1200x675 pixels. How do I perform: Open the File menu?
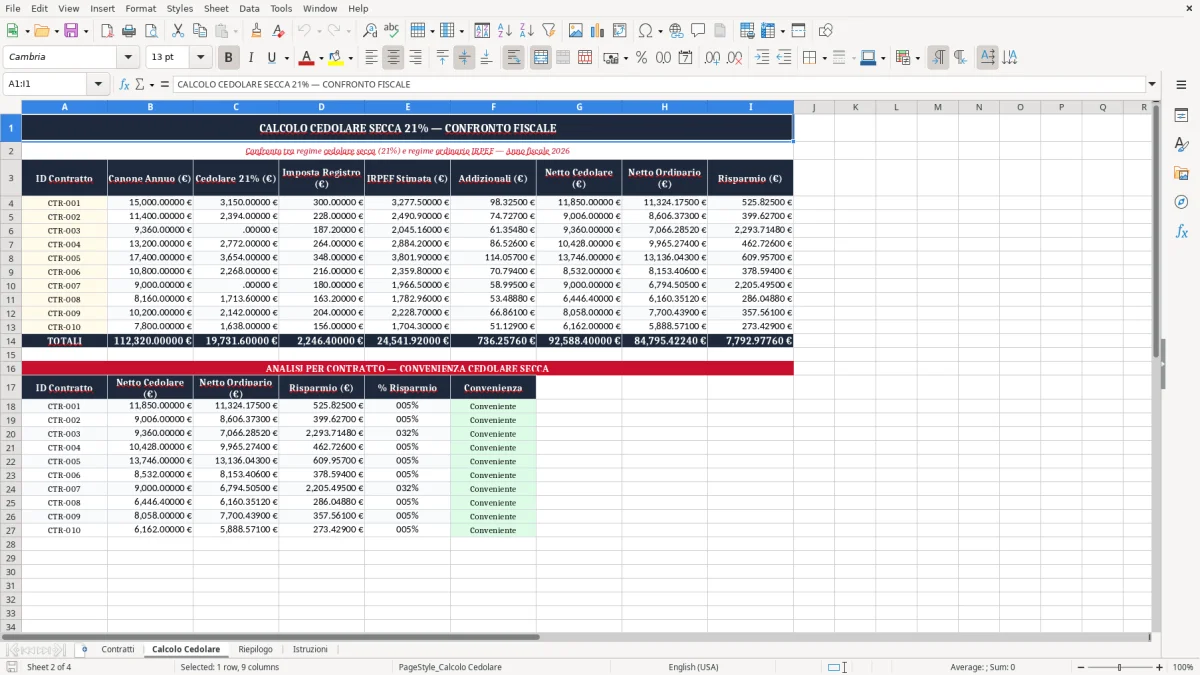click(x=13, y=8)
